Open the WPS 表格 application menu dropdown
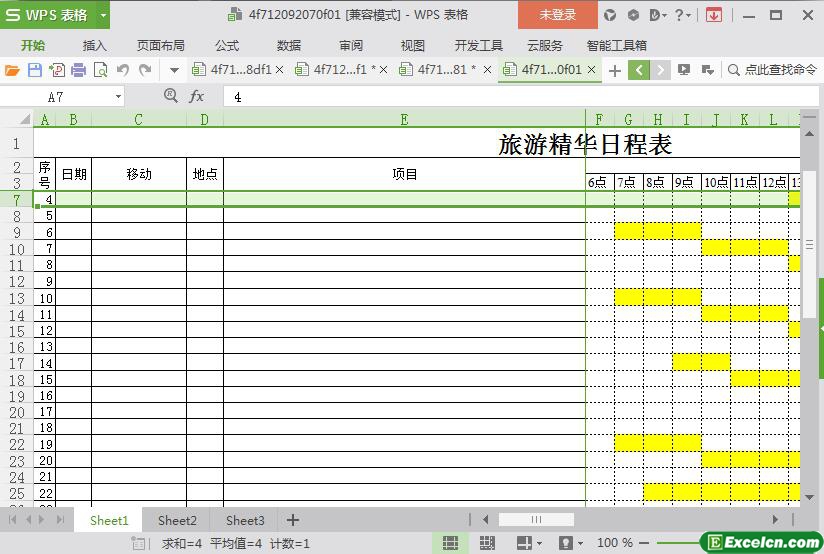The image size is (824, 554). 104,15
